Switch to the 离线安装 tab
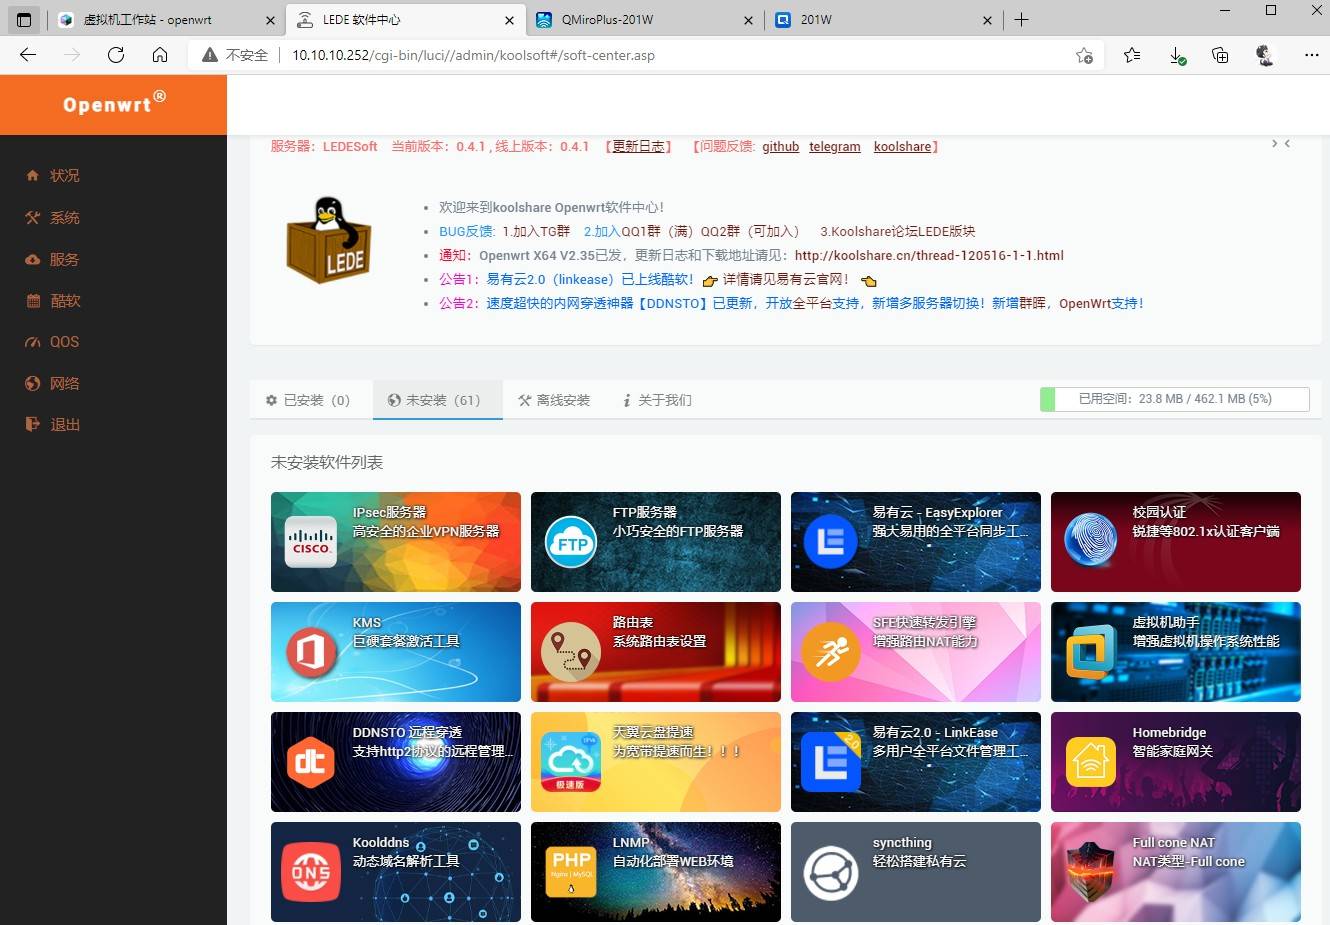 click(x=554, y=399)
